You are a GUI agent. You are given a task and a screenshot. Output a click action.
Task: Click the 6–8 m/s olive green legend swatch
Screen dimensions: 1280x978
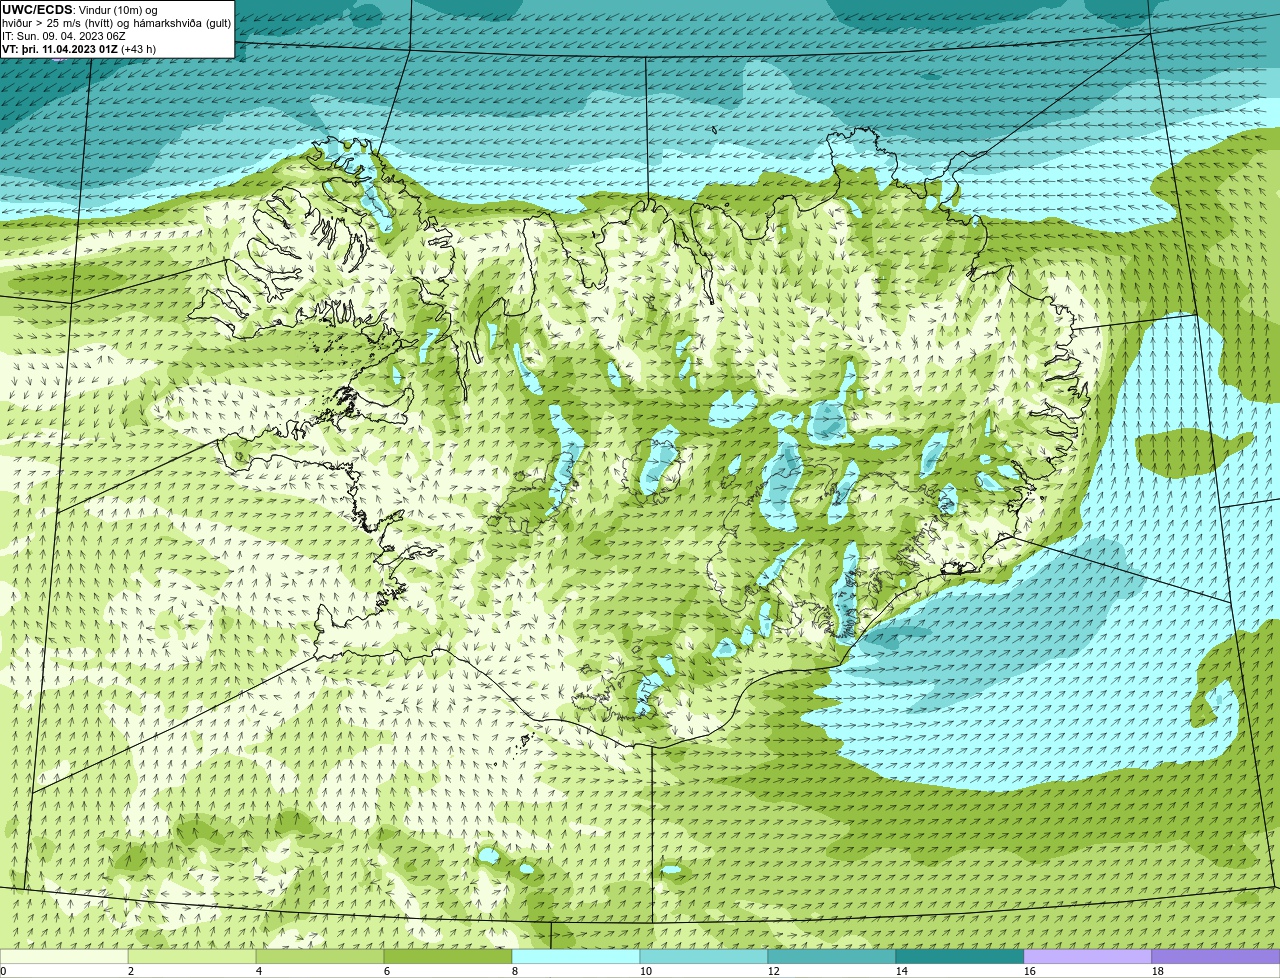coord(448,957)
